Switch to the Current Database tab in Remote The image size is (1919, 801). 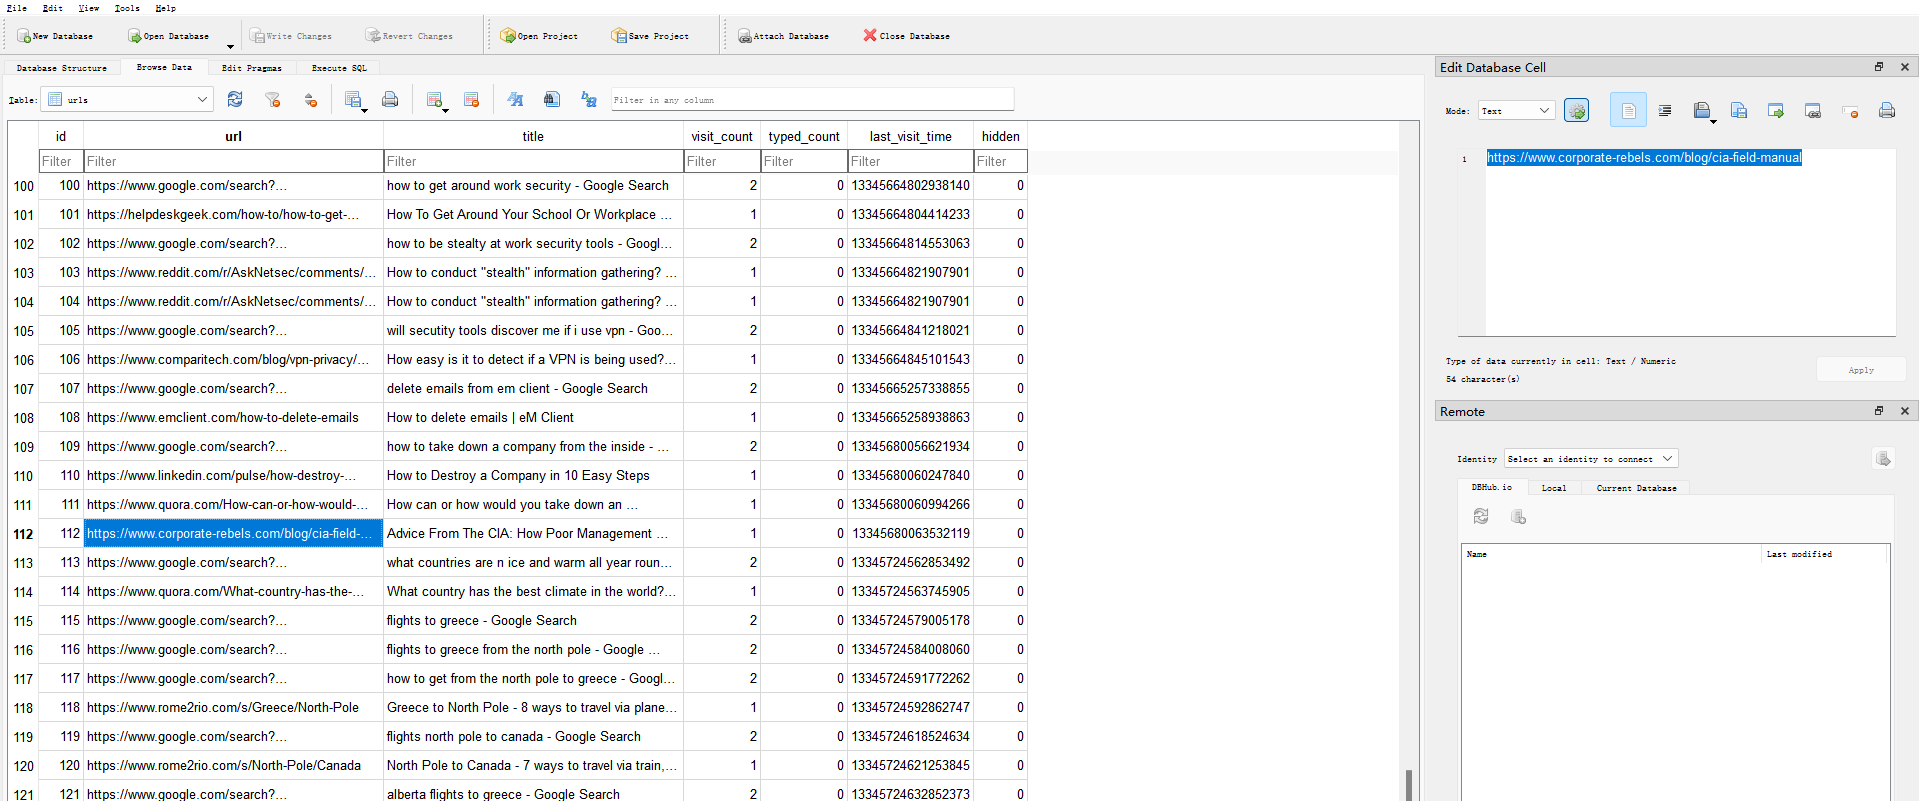(1636, 488)
